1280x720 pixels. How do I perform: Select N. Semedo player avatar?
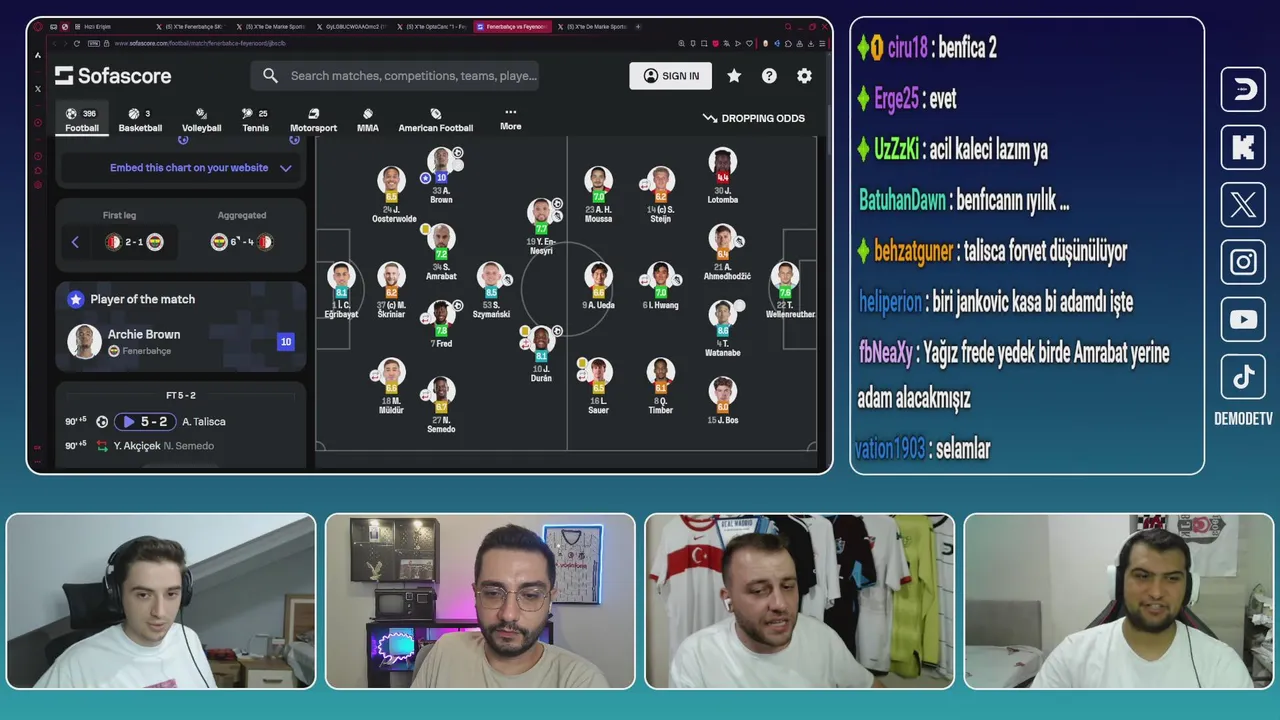click(441, 392)
